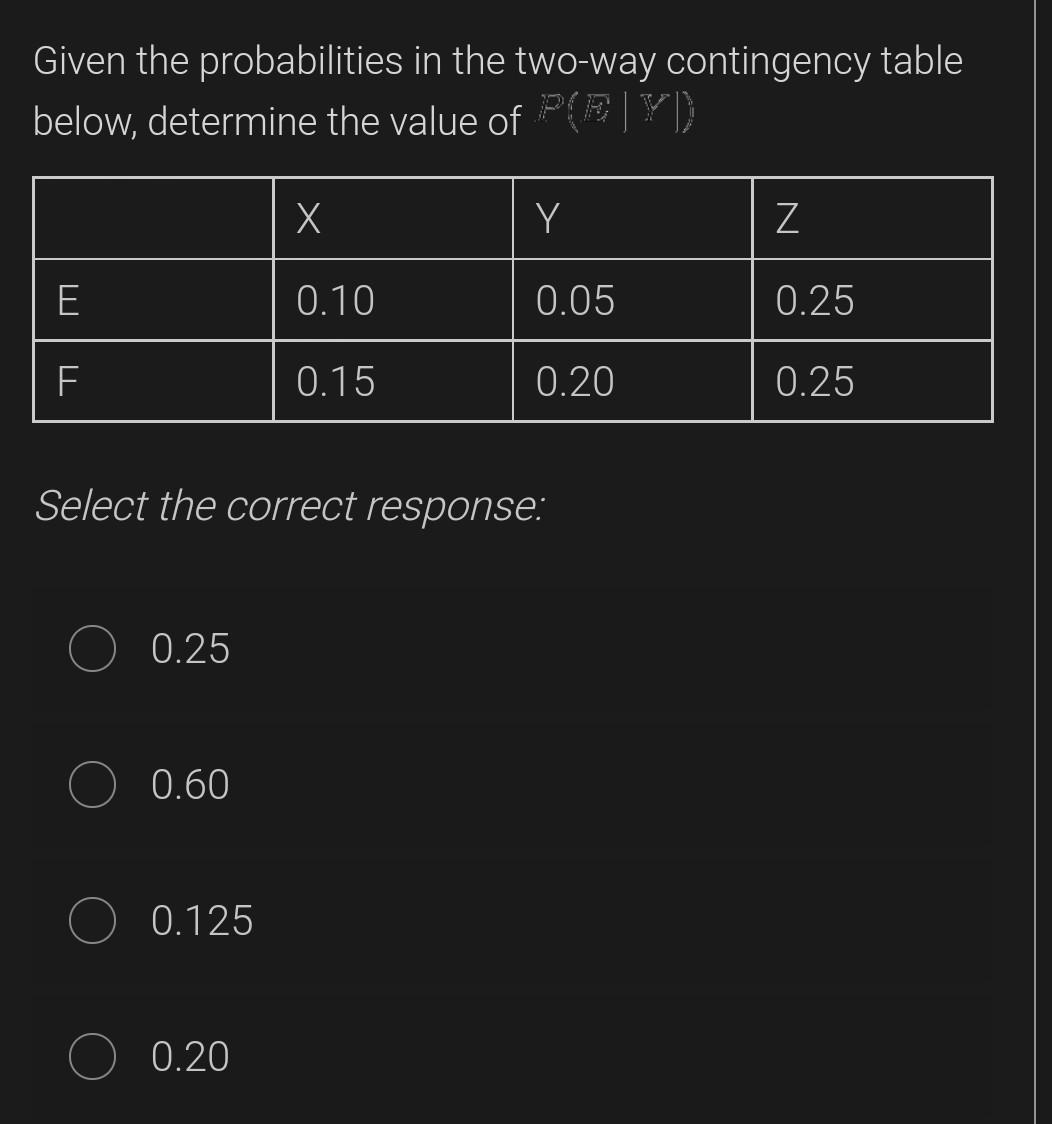Click the empty top-left table cell
Screen dimensions: 1052x1124
153,218
